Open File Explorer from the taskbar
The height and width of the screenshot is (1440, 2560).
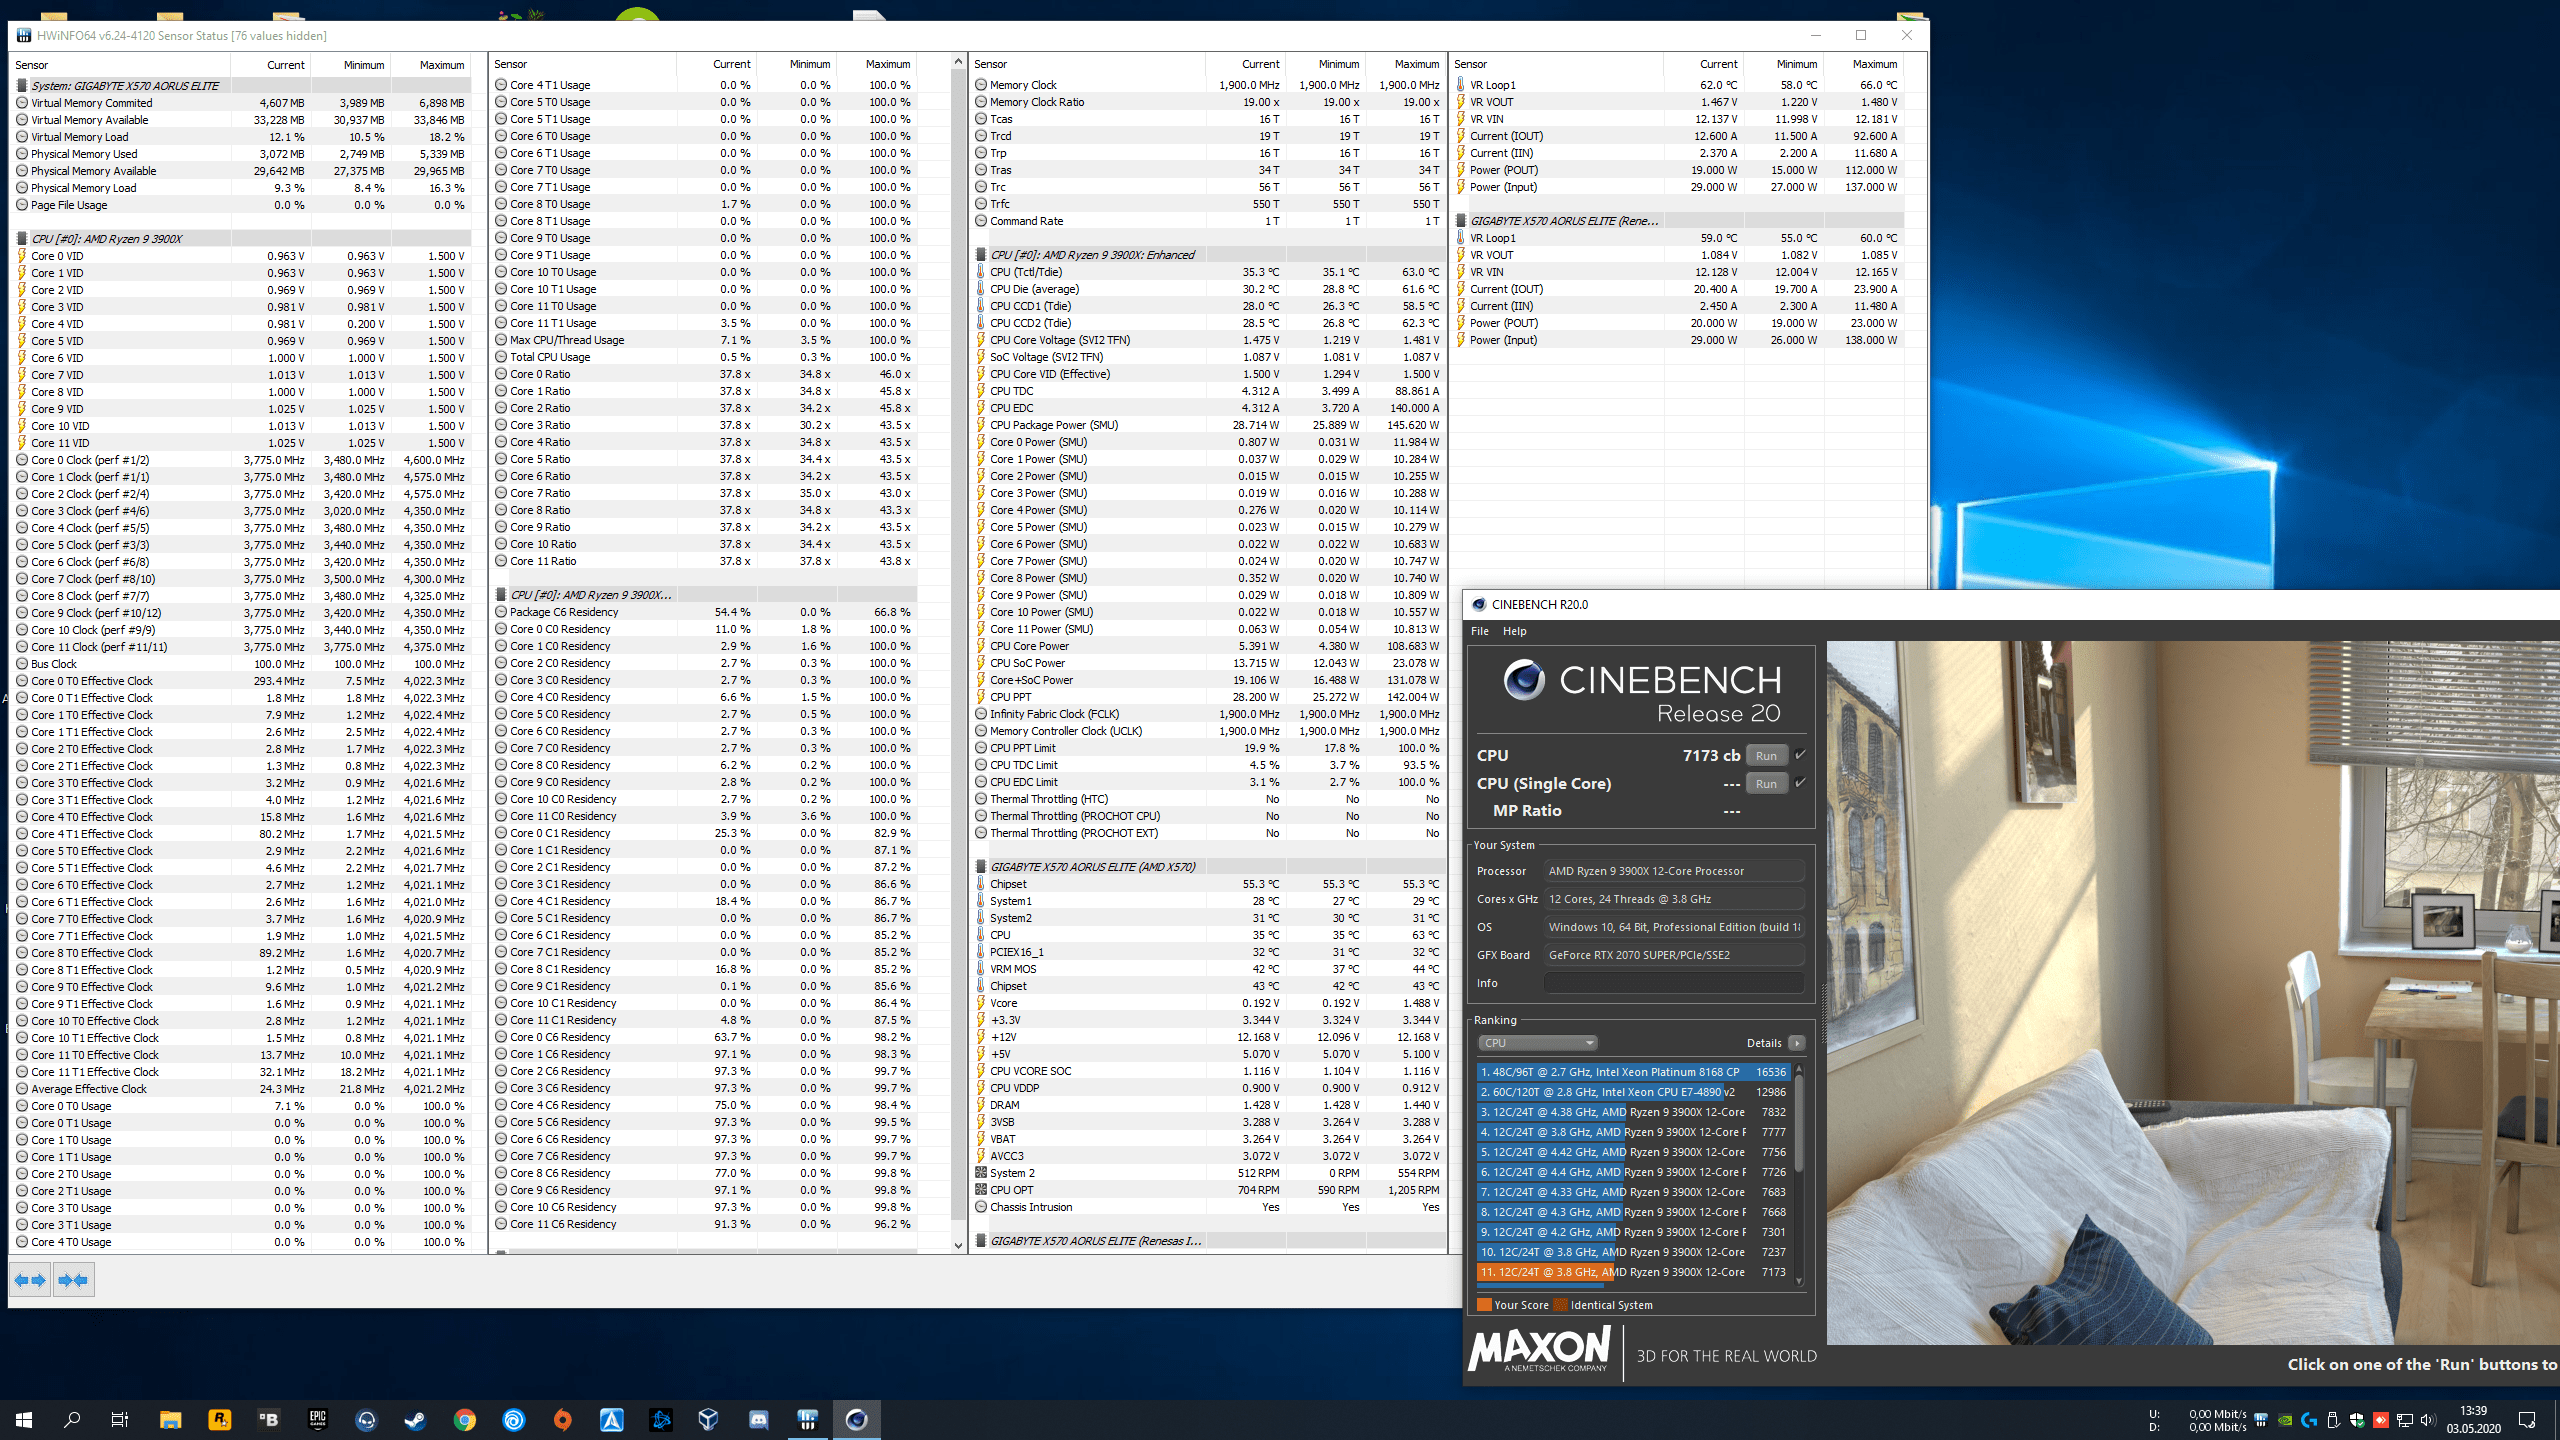tap(170, 1419)
